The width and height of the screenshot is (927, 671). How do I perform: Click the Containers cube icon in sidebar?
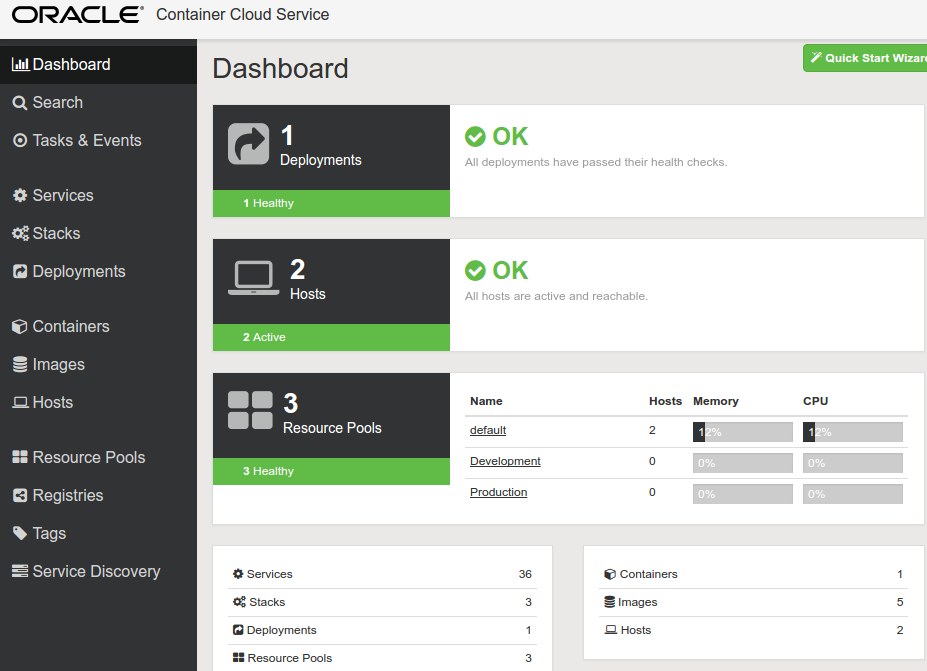(x=20, y=326)
